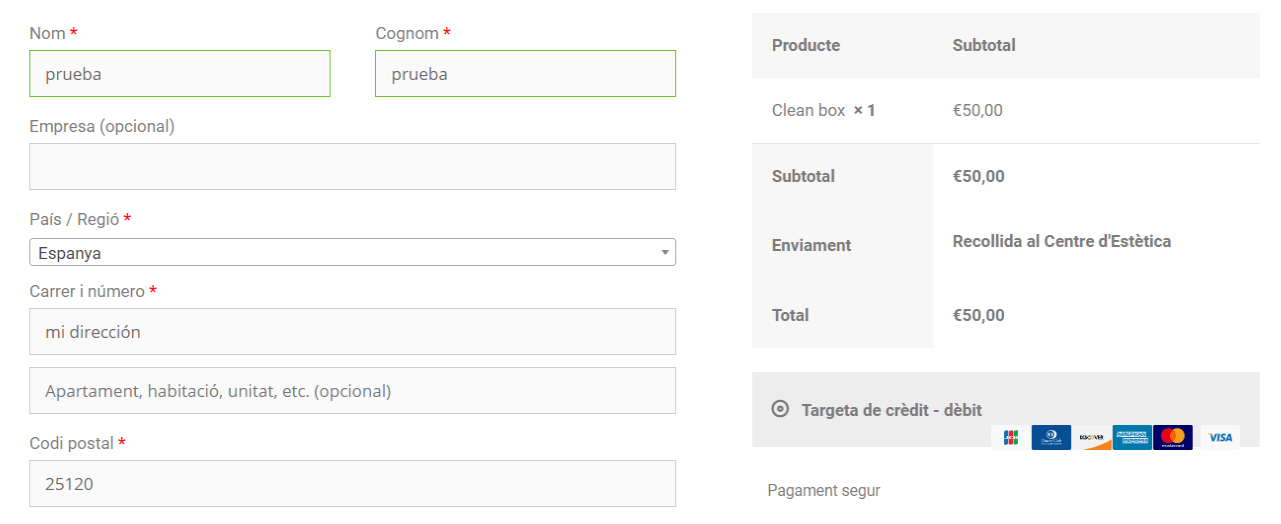Click the Codi postal field with 25120
1281x524 pixels.
tap(352, 483)
